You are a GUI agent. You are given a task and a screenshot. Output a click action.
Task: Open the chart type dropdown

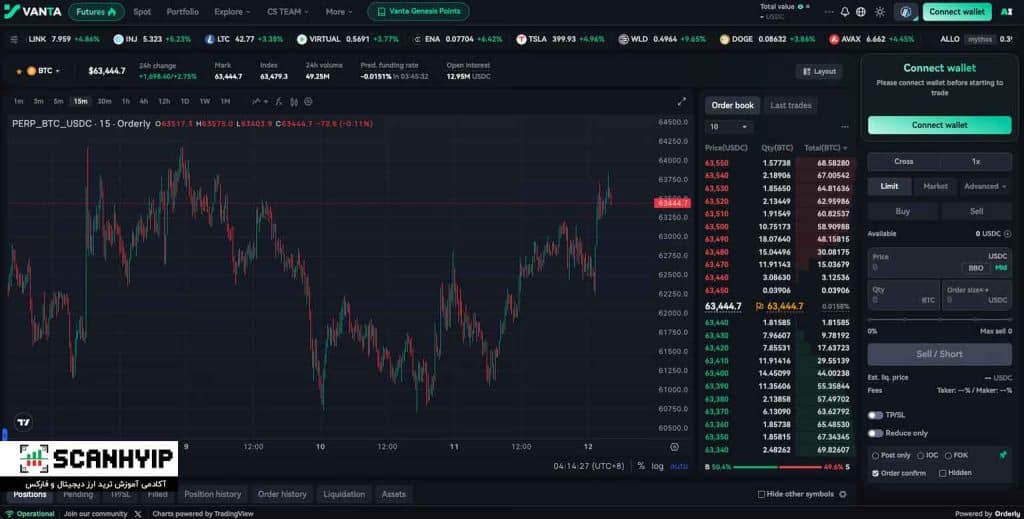click(260, 101)
